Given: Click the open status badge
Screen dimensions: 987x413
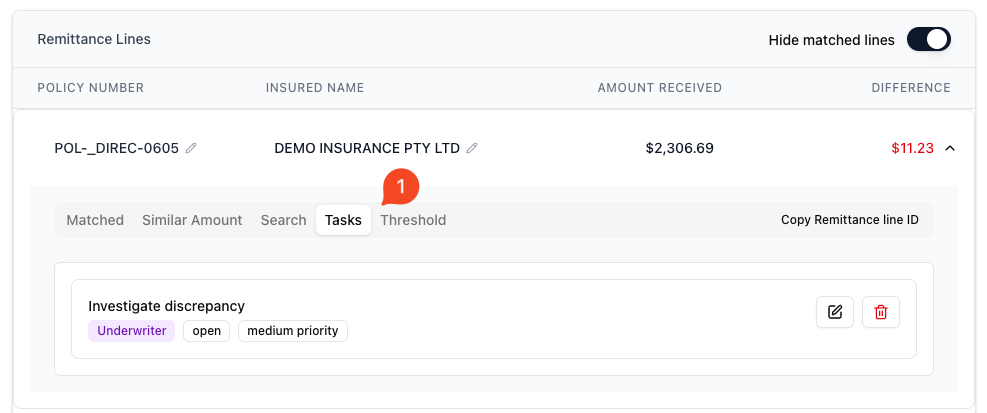Looking at the screenshot, I should tap(206, 331).
